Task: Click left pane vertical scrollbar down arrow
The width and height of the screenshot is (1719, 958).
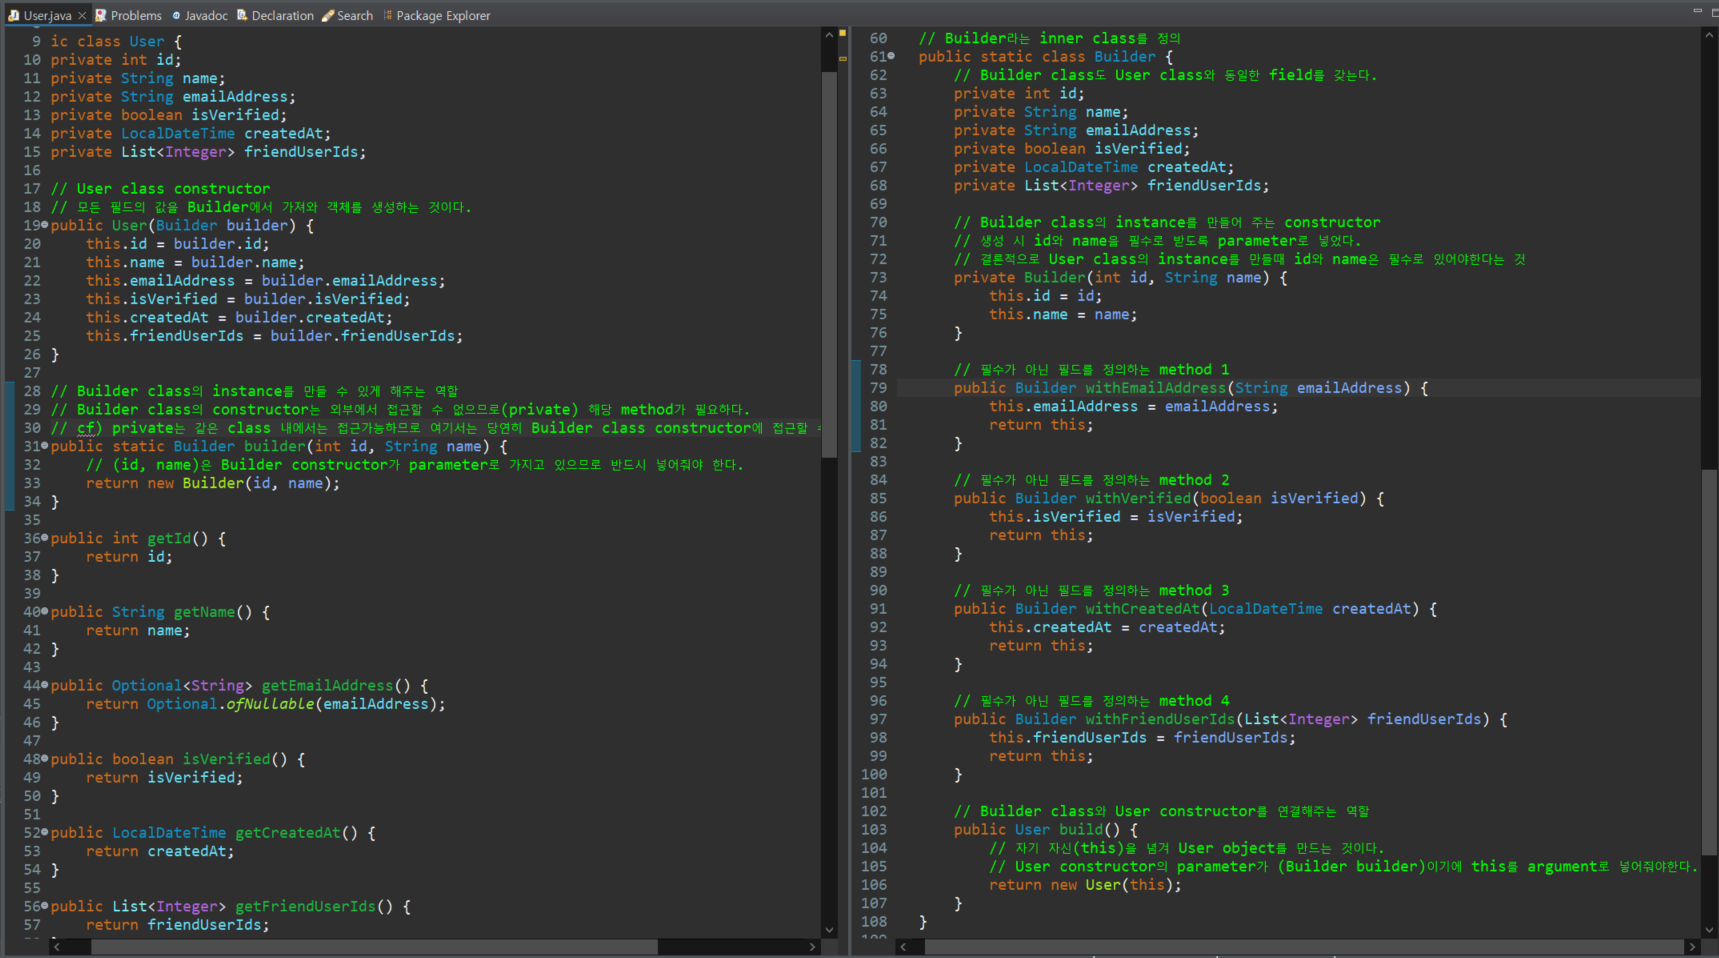Action: (829, 930)
